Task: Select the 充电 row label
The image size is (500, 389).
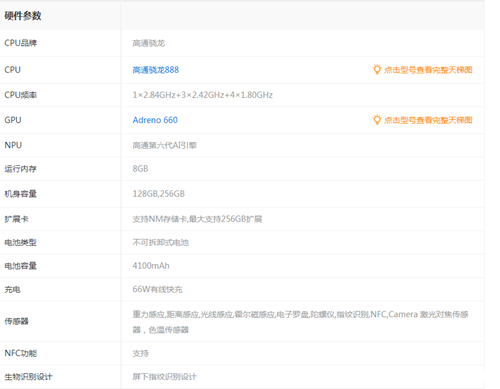Action: [12, 289]
